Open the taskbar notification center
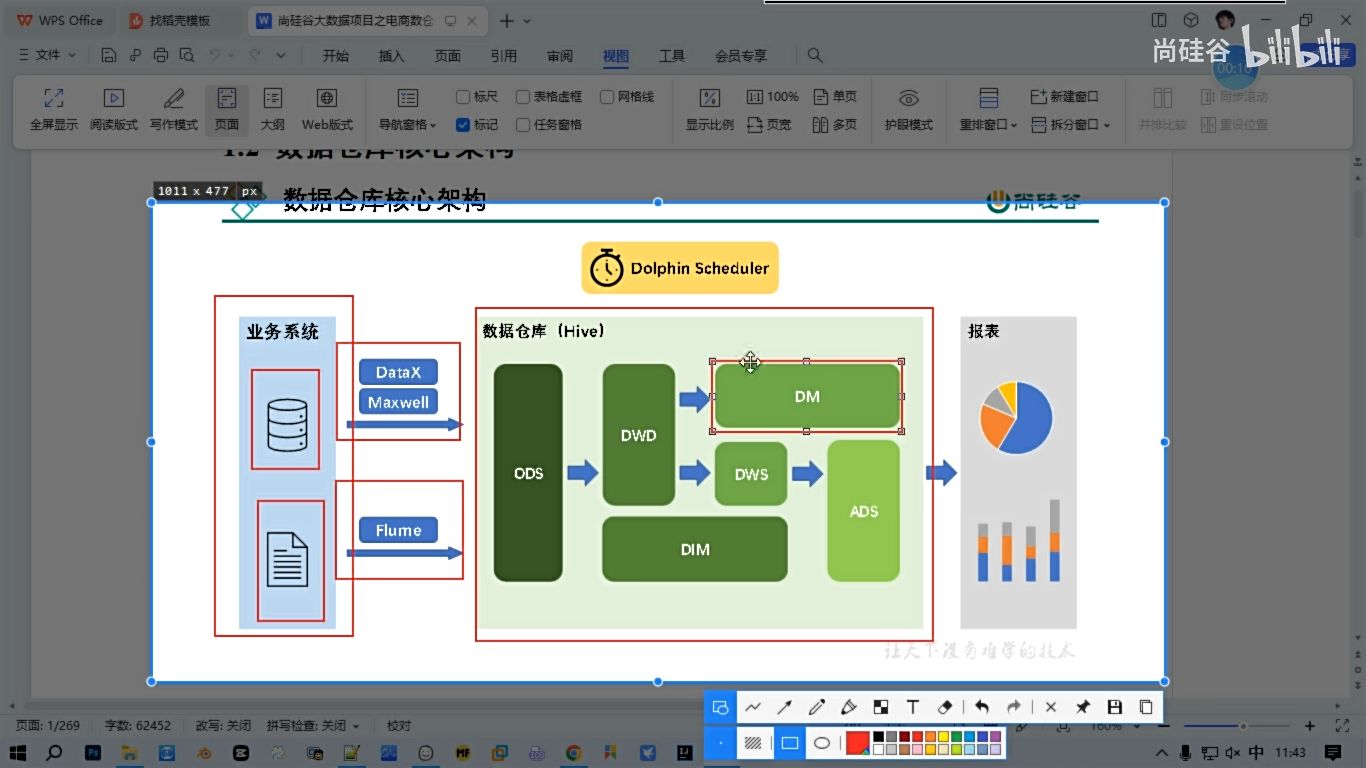This screenshot has width=1366, height=768. point(1333,752)
